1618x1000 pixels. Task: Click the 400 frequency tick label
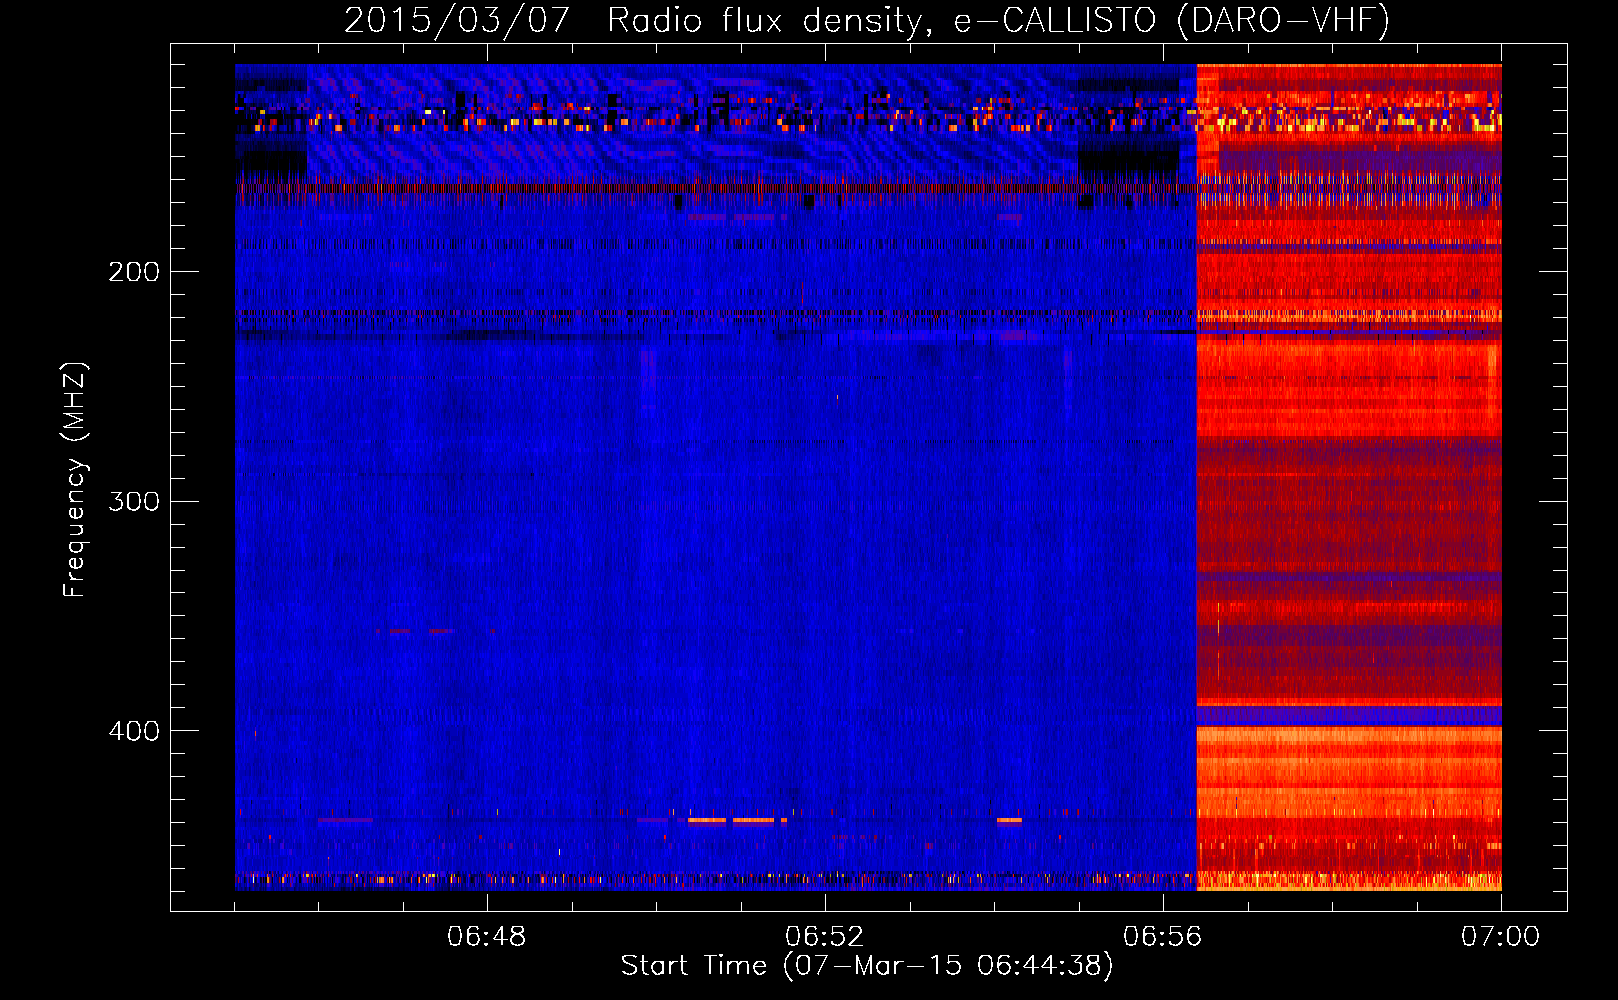pos(134,731)
